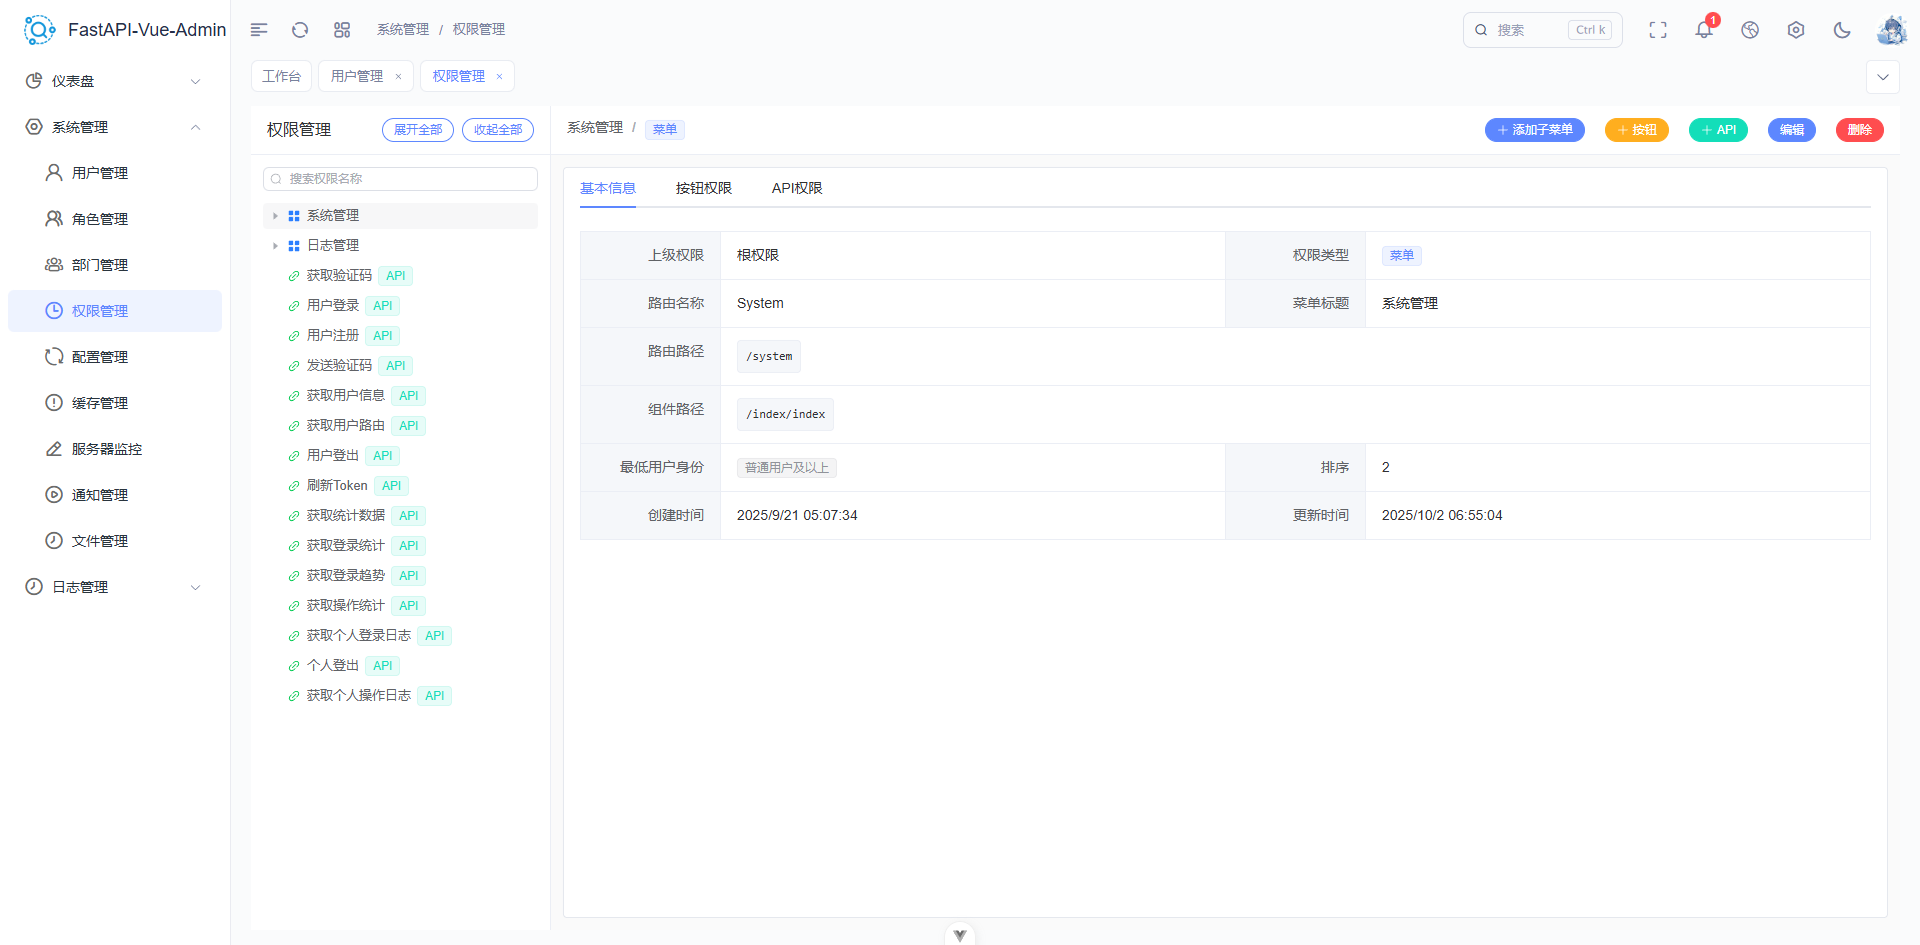Open the settings gear icon in header
Viewport: 1920px width, 945px height.
[1796, 30]
